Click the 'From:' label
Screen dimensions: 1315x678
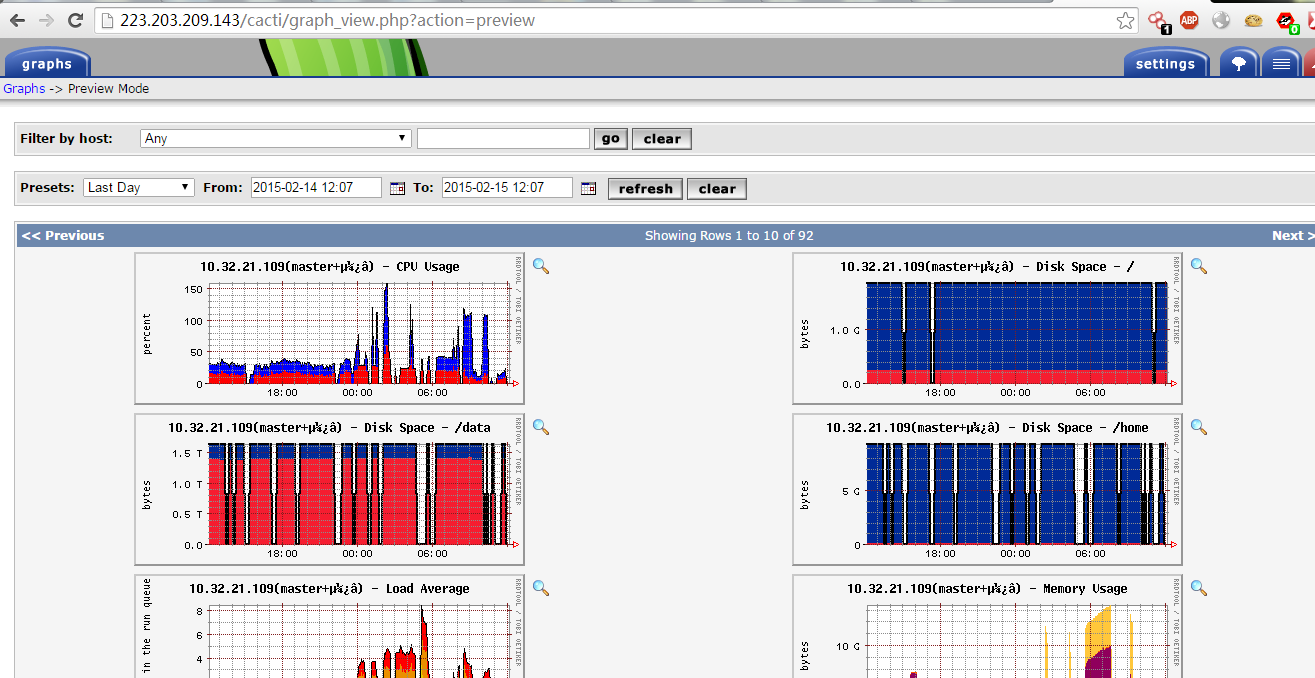(223, 187)
